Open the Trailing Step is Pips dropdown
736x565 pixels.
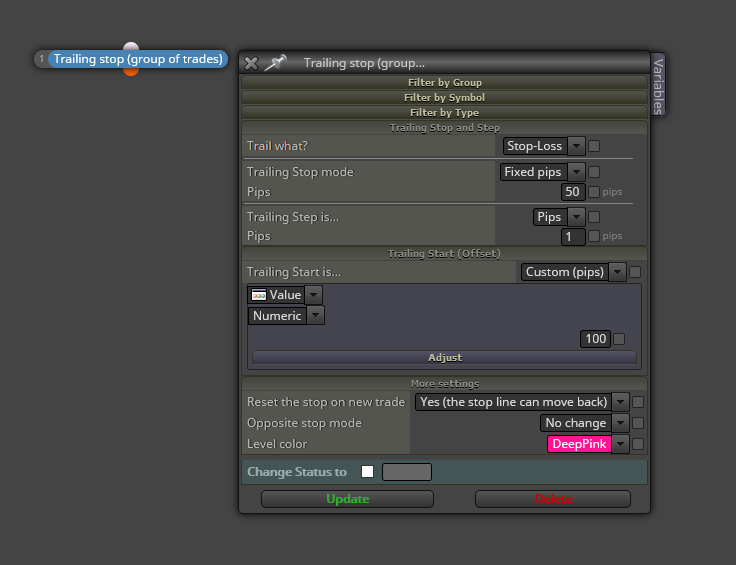[559, 217]
